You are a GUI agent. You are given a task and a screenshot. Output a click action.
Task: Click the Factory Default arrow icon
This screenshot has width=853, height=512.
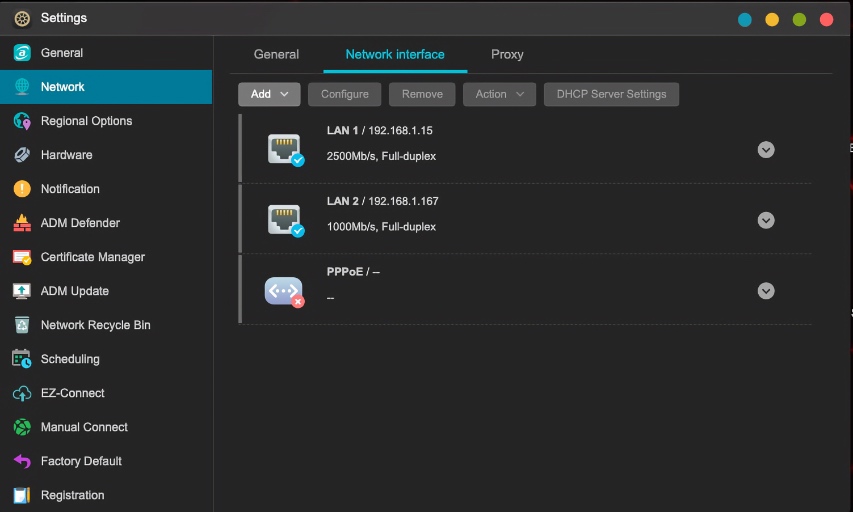pyautogui.click(x=22, y=461)
